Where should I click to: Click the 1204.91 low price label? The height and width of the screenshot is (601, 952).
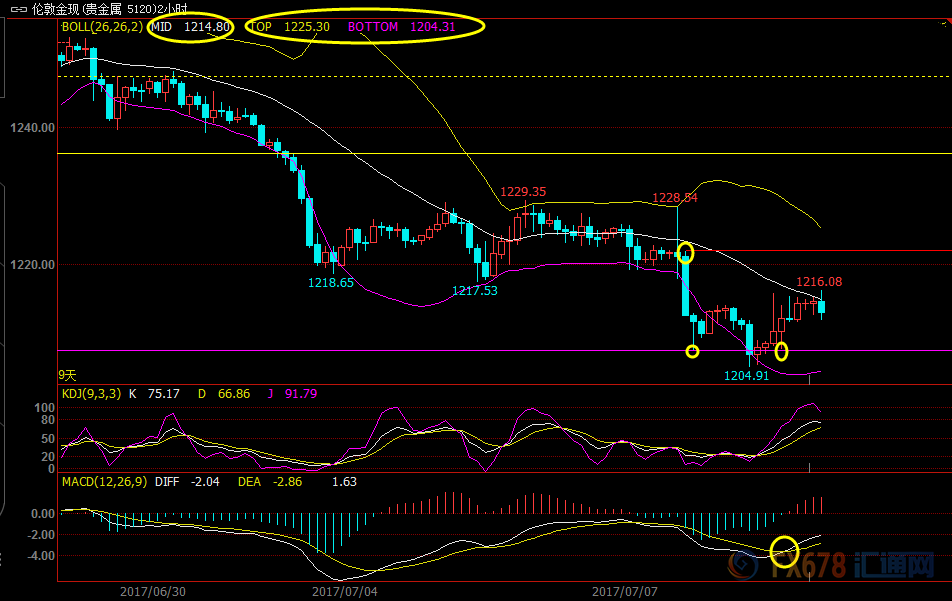[746, 376]
